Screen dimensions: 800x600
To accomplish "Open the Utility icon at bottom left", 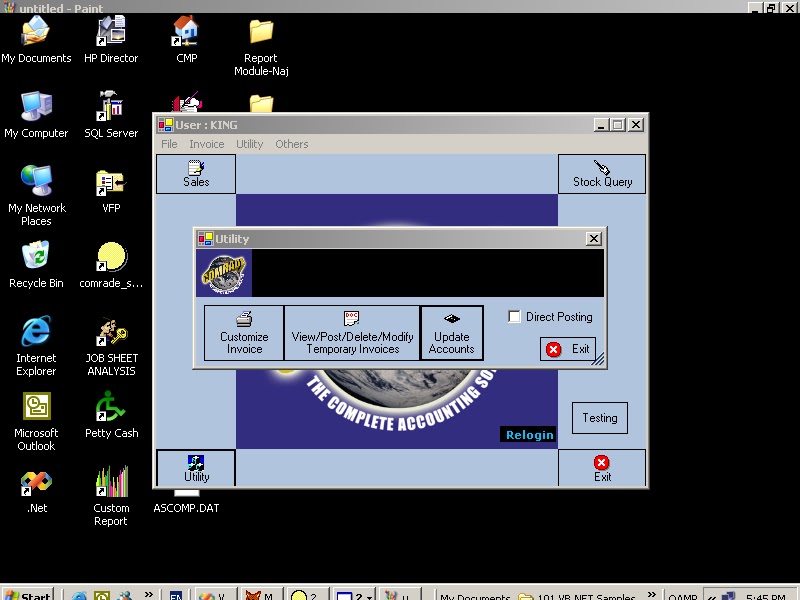I will (195, 465).
